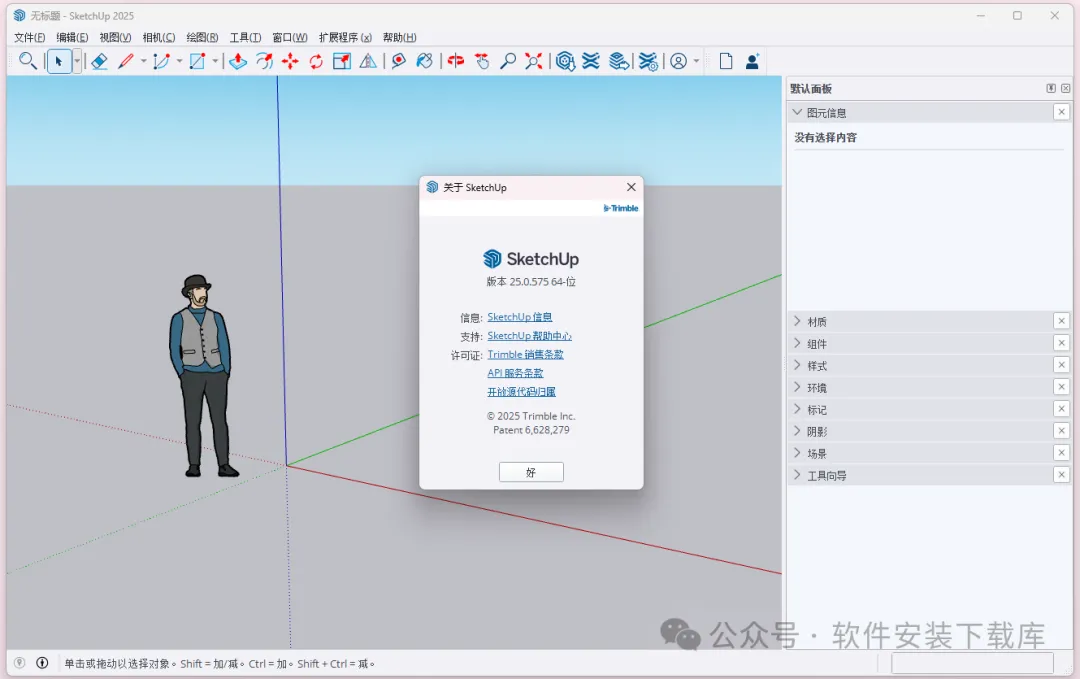Image resolution: width=1080 pixels, height=679 pixels.
Task: Select the Offset tool
Action: tap(264, 61)
